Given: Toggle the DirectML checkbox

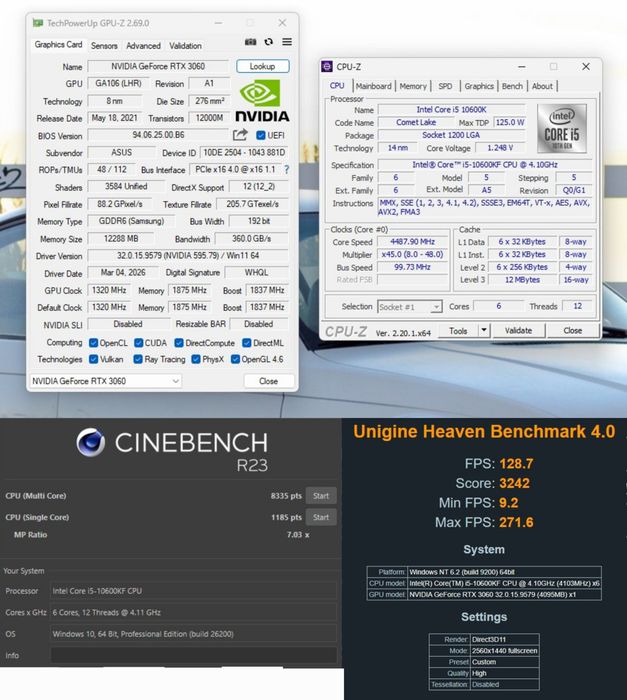Looking at the screenshot, I should 247,343.
